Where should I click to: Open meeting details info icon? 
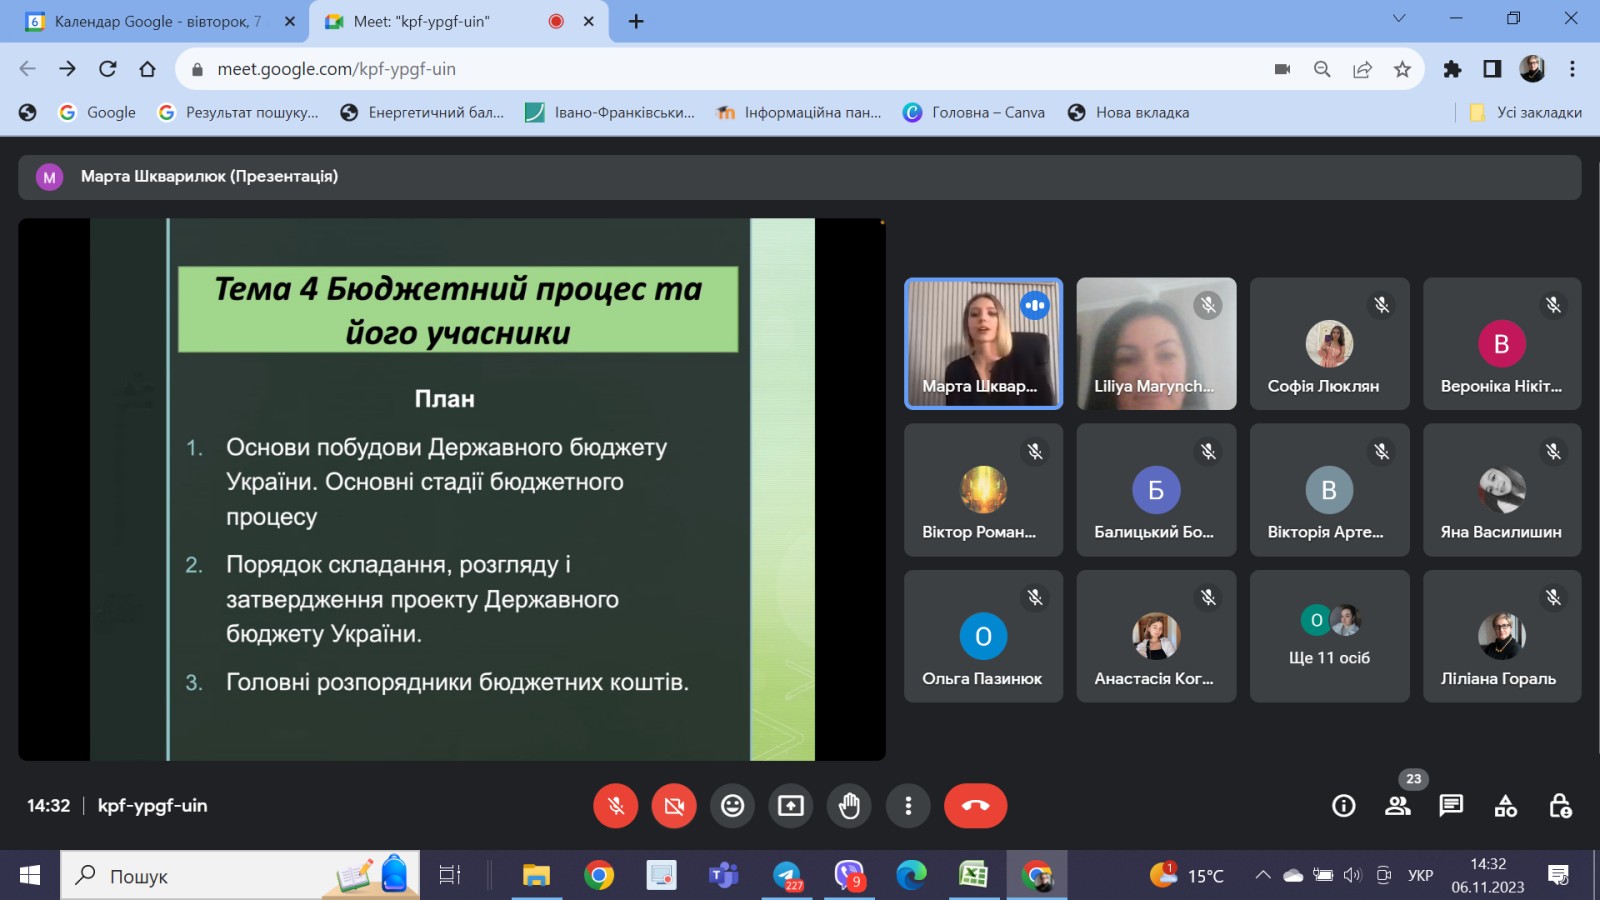[x=1343, y=805]
